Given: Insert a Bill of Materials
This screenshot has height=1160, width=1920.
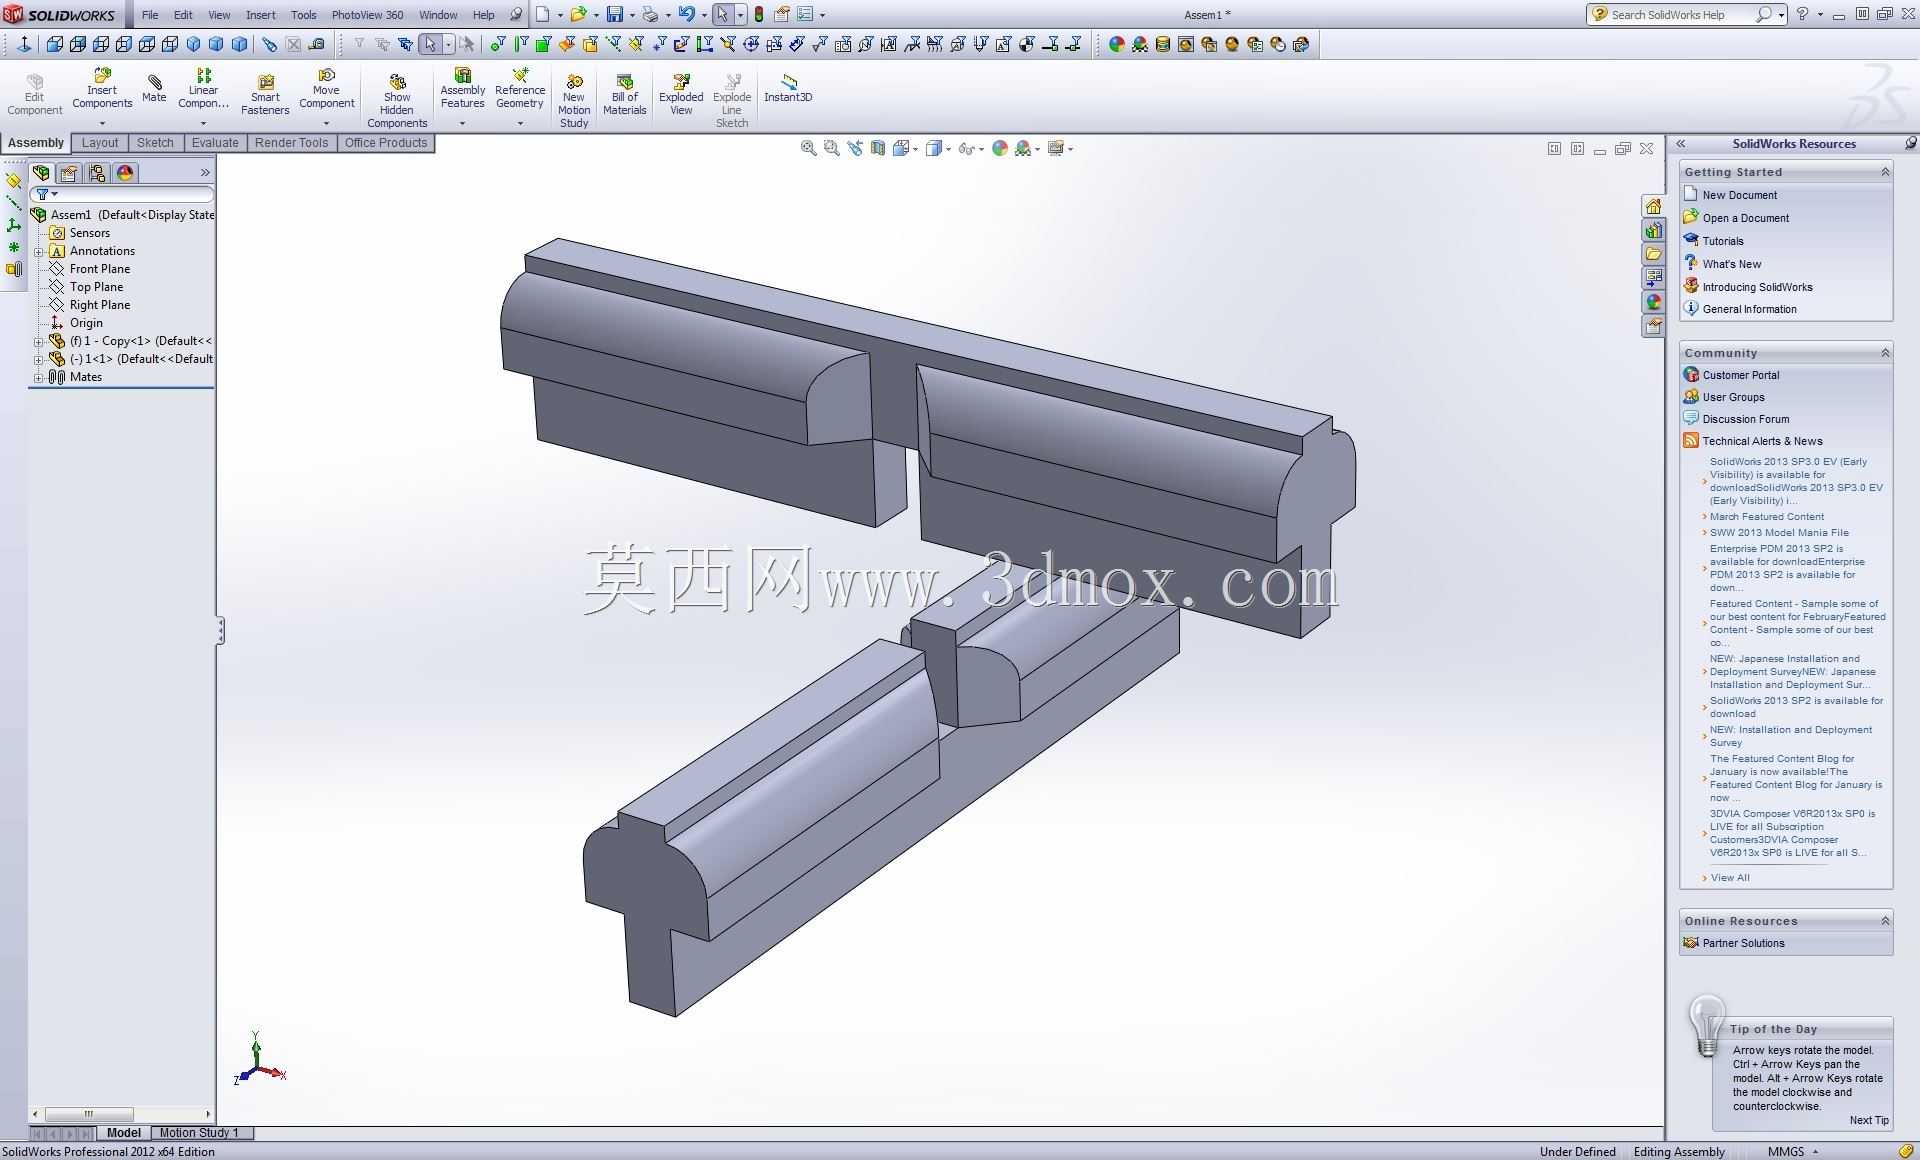Looking at the screenshot, I should click(625, 95).
